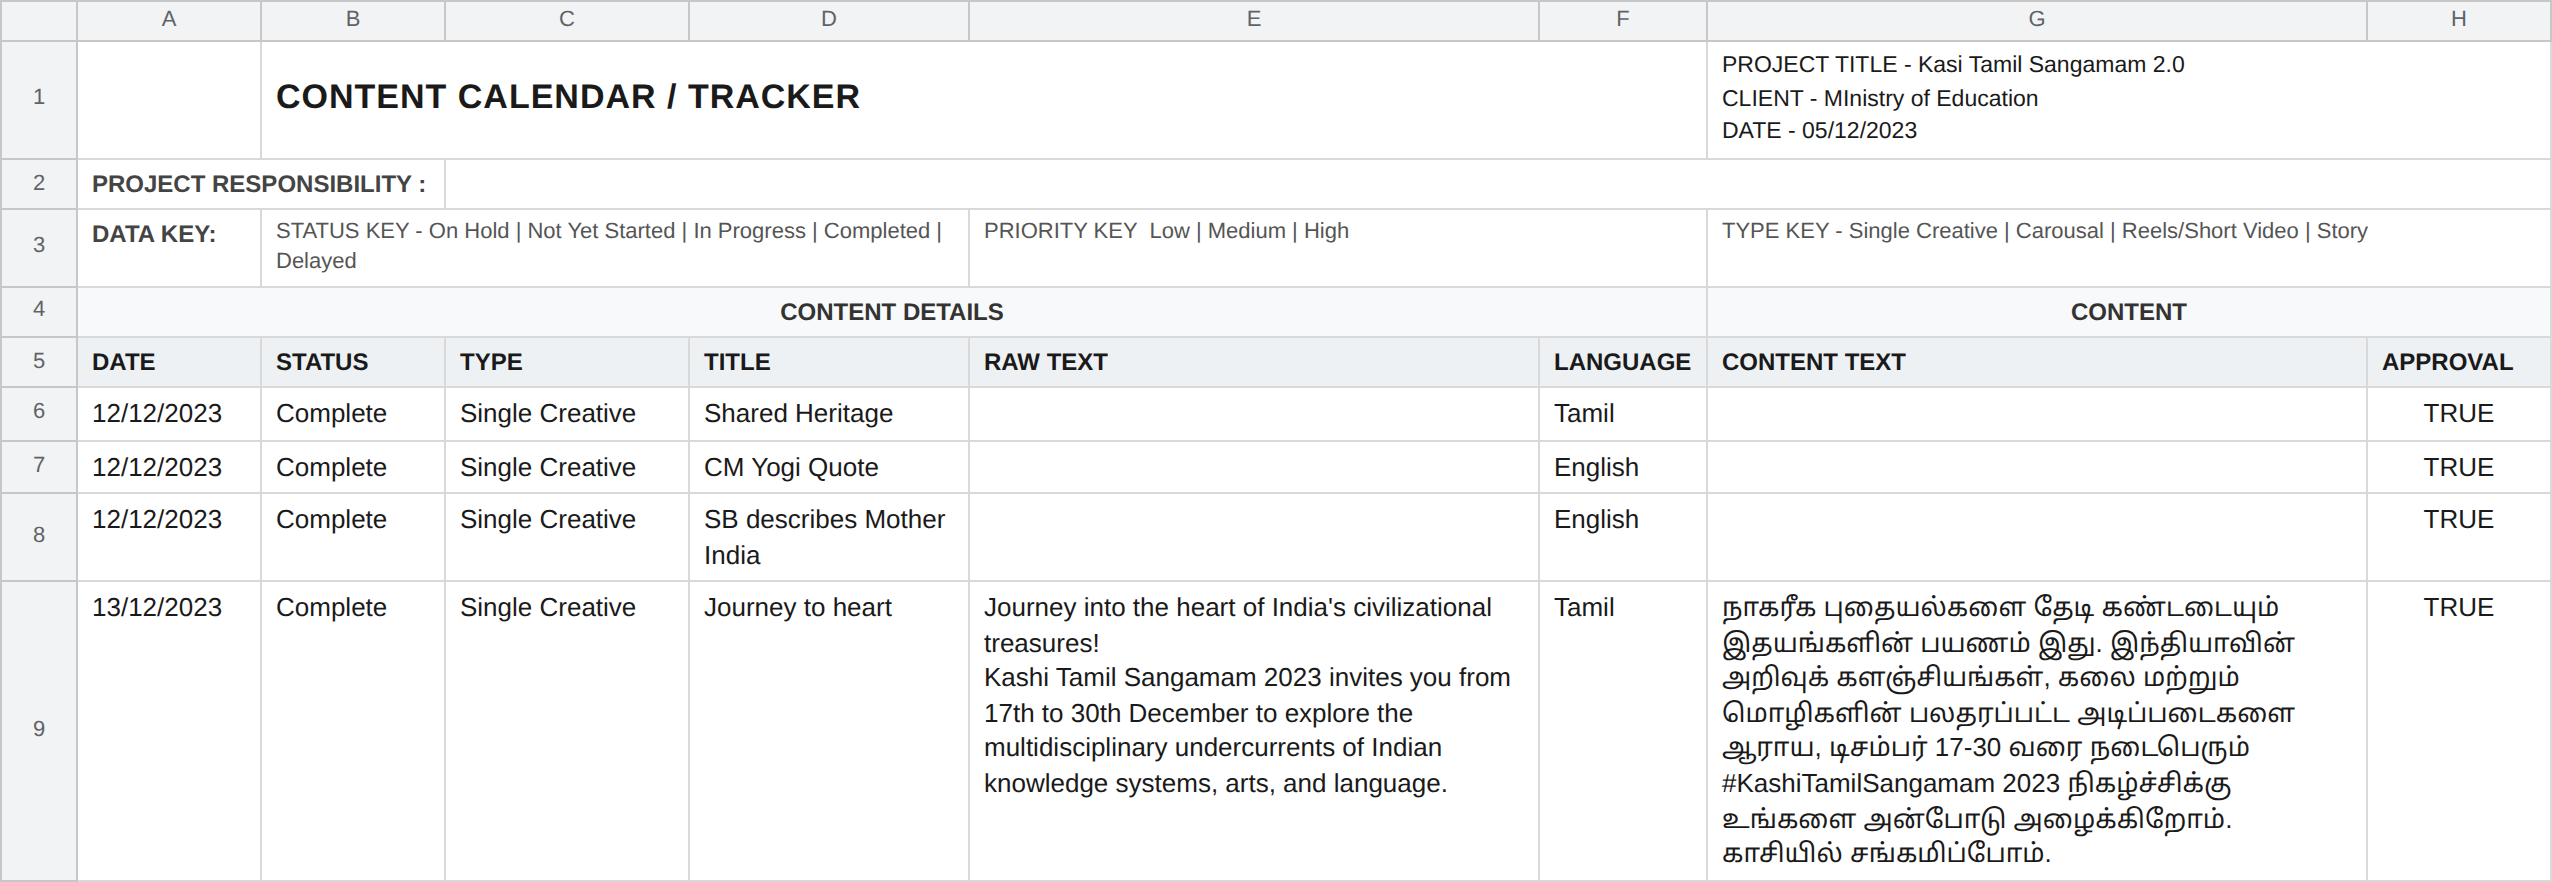
Task: Click the PROJECT RESPONSIBILITY cell
Action: (261, 184)
